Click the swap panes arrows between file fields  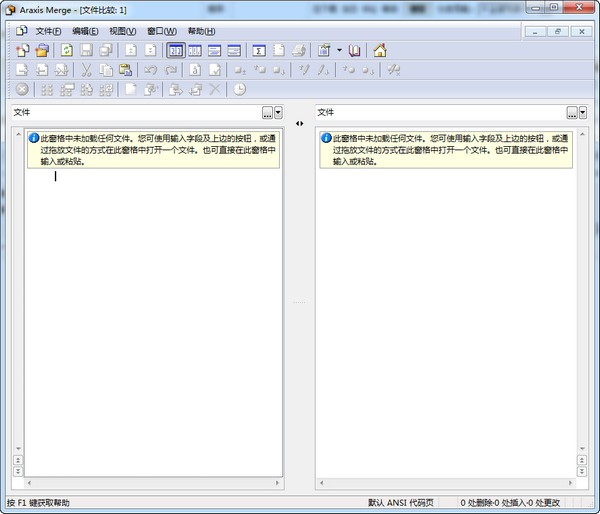(x=300, y=124)
